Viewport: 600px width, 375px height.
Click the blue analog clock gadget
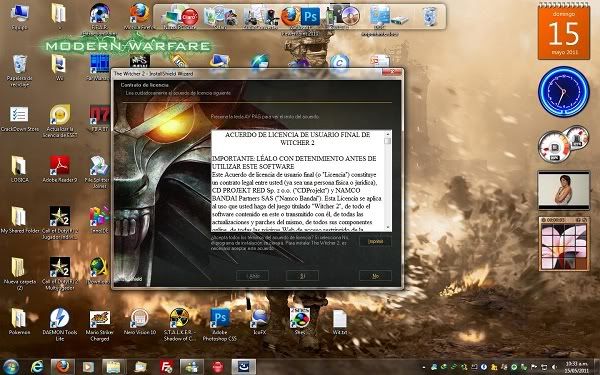click(564, 92)
